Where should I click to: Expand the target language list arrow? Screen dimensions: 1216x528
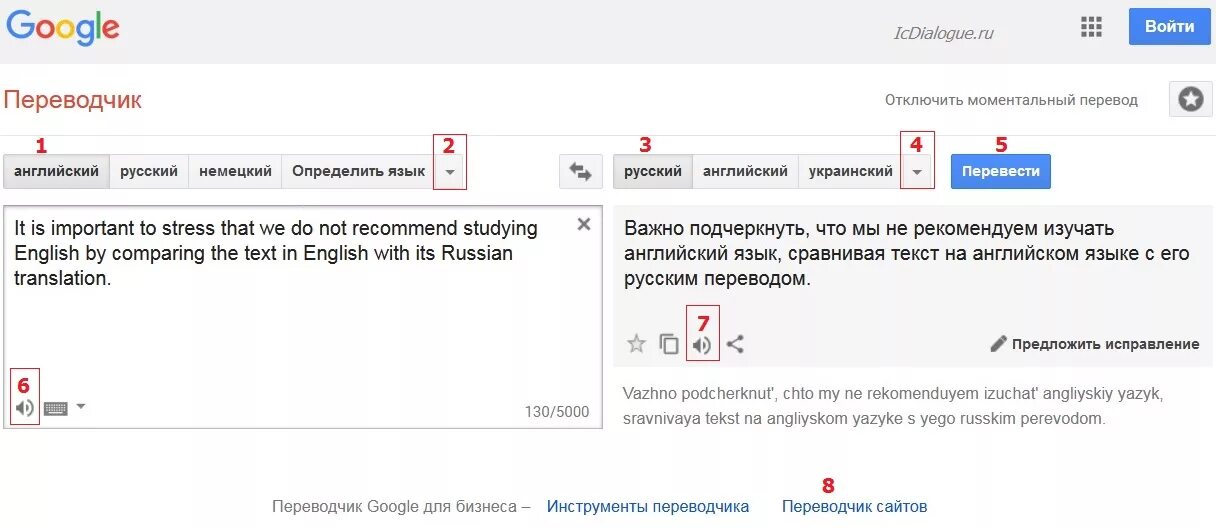(x=917, y=172)
